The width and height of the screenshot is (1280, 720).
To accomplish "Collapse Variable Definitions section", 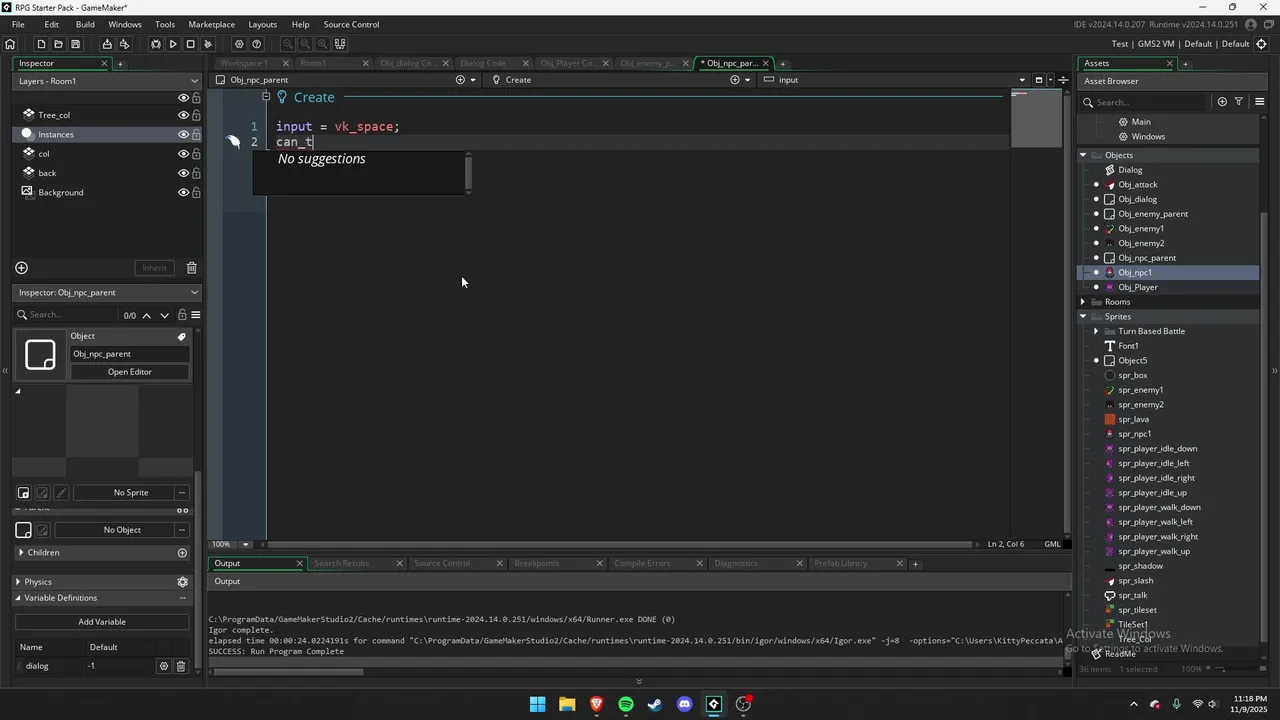I will [x=18, y=598].
